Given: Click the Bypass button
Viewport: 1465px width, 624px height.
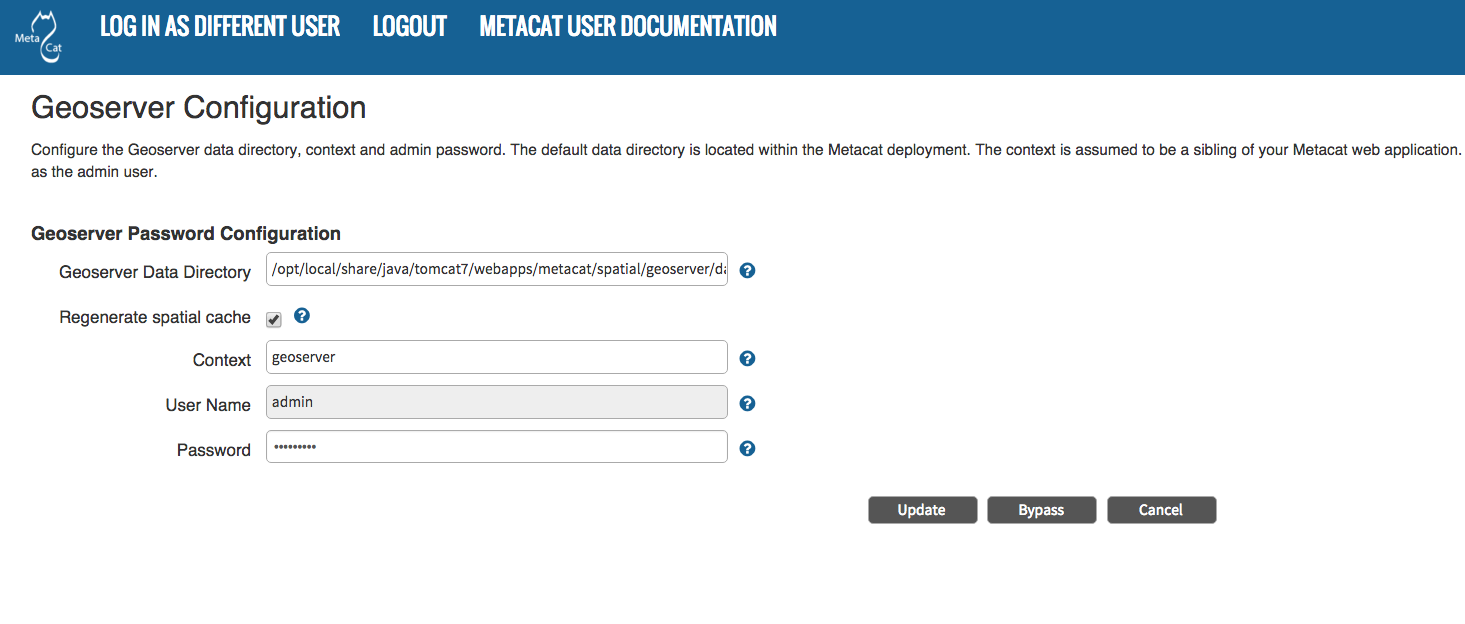Looking at the screenshot, I should (1041, 510).
